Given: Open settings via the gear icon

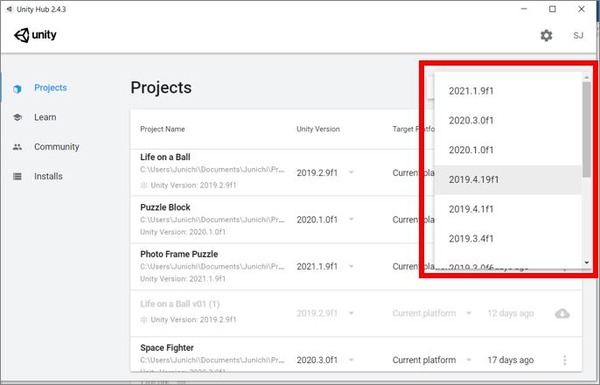Looking at the screenshot, I should (x=546, y=35).
